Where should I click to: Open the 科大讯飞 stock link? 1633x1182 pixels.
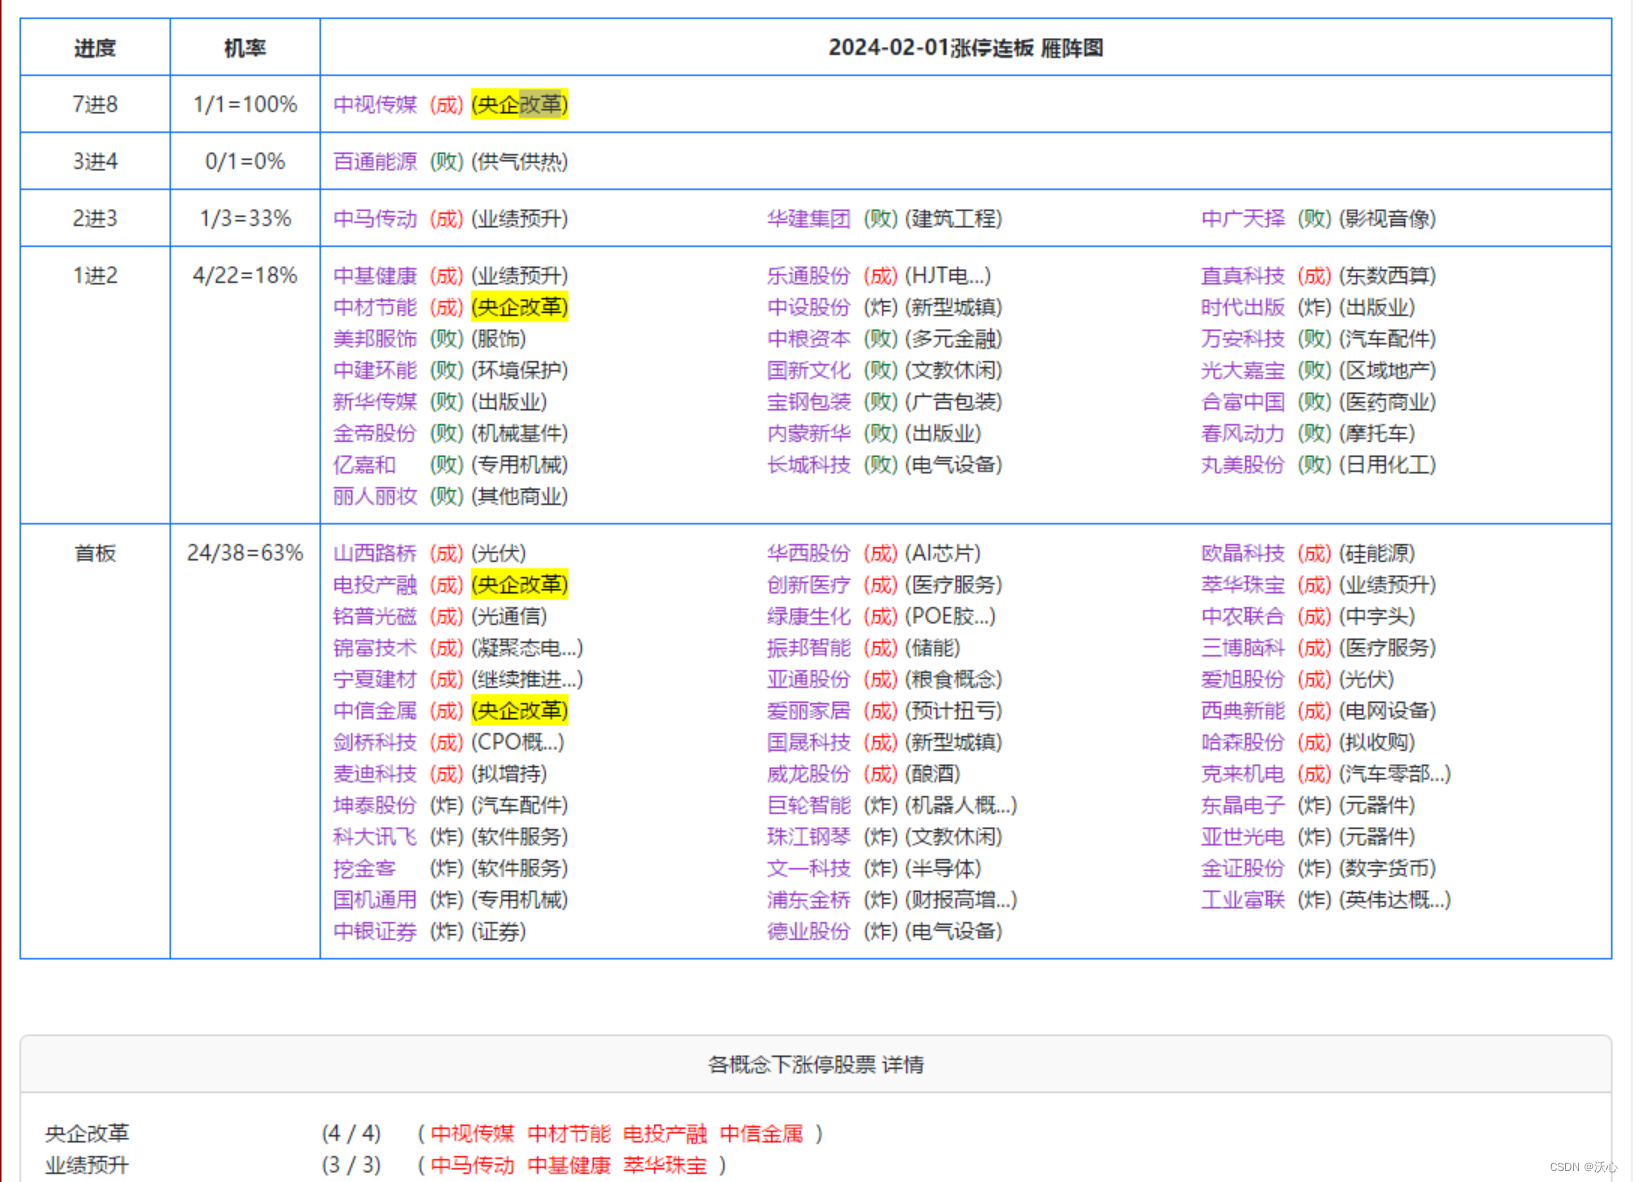coord(375,836)
